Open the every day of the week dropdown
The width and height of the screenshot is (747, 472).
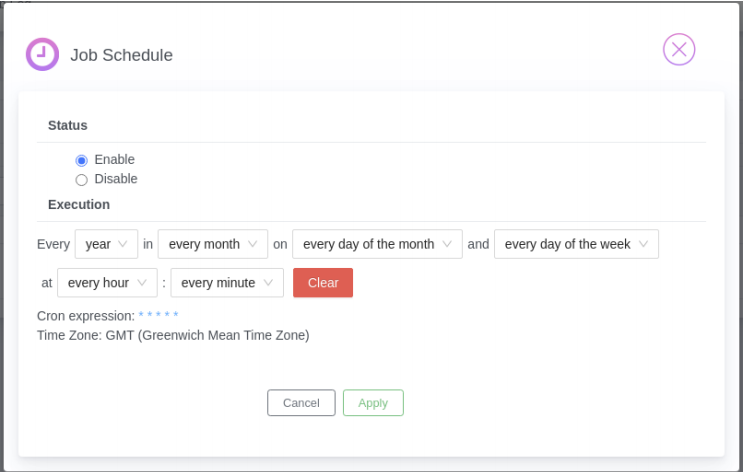click(576, 244)
